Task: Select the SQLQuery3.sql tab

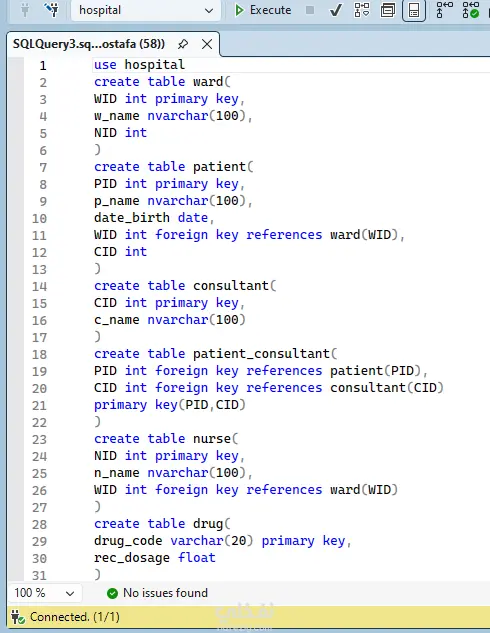Action: [x=89, y=44]
